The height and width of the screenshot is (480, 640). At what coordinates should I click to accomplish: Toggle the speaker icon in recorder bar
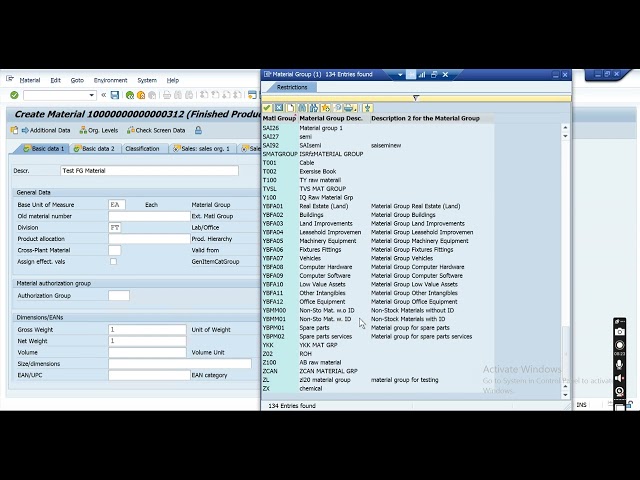(x=620, y=378)
